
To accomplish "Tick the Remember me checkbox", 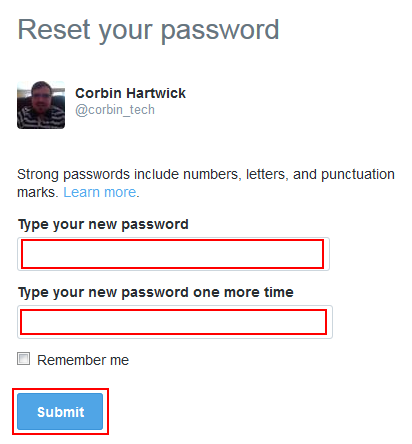I will (x=23, y=359).
